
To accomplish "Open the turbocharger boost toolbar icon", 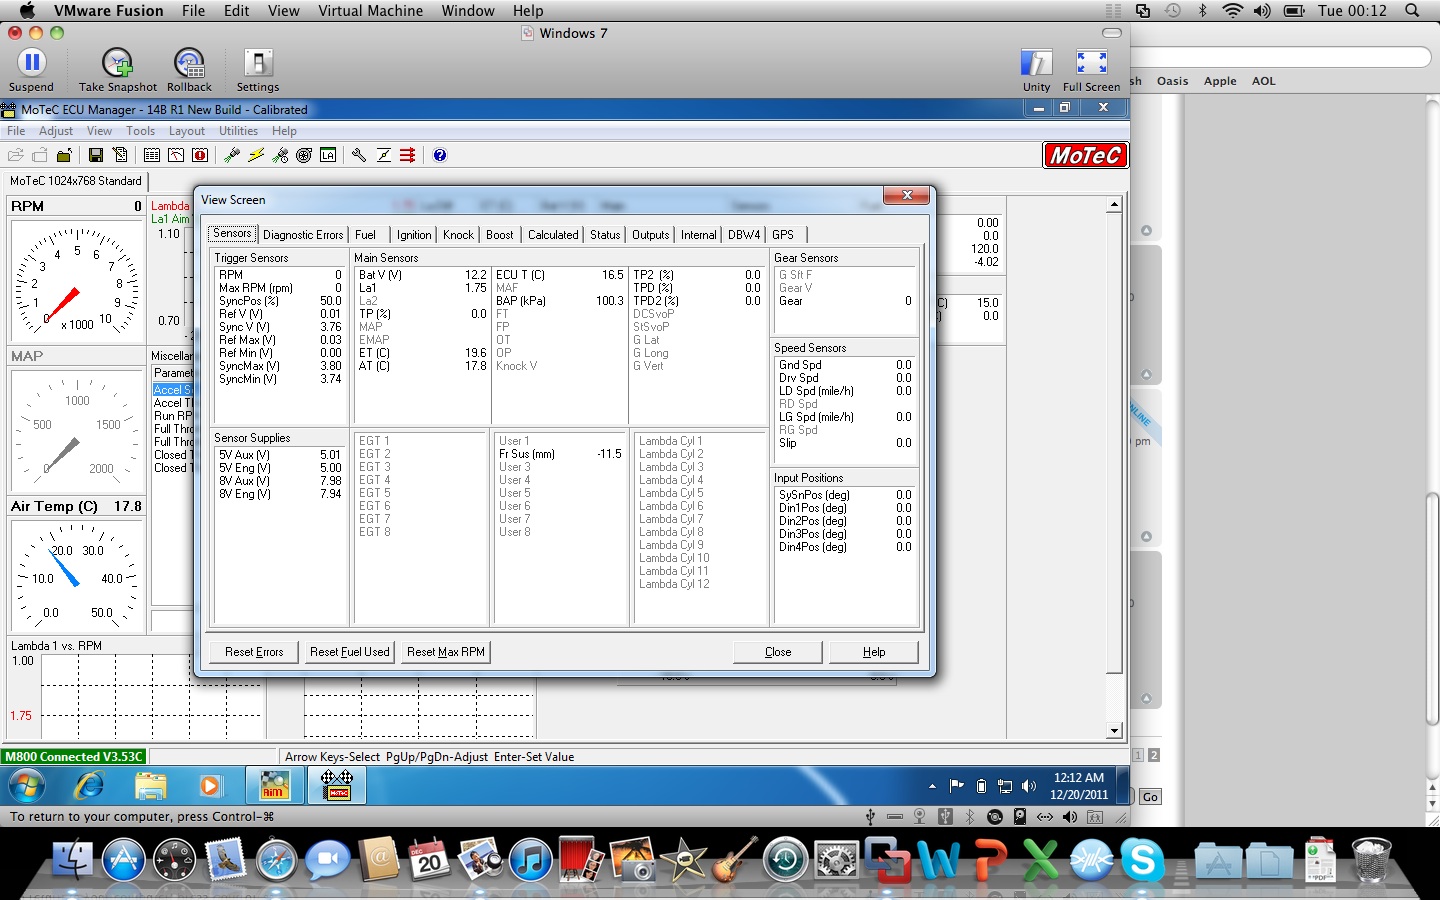I will 303,155.
